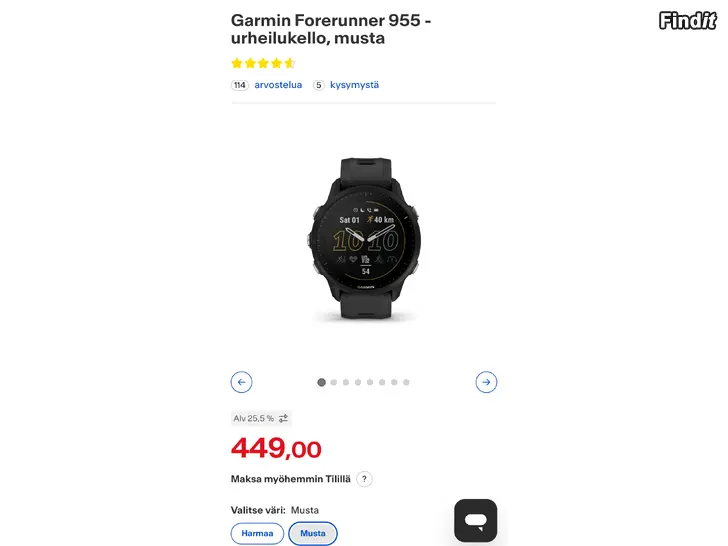
Task: Toggle the Alv 25,5 % tax switch icon
Action: [283, 418]
